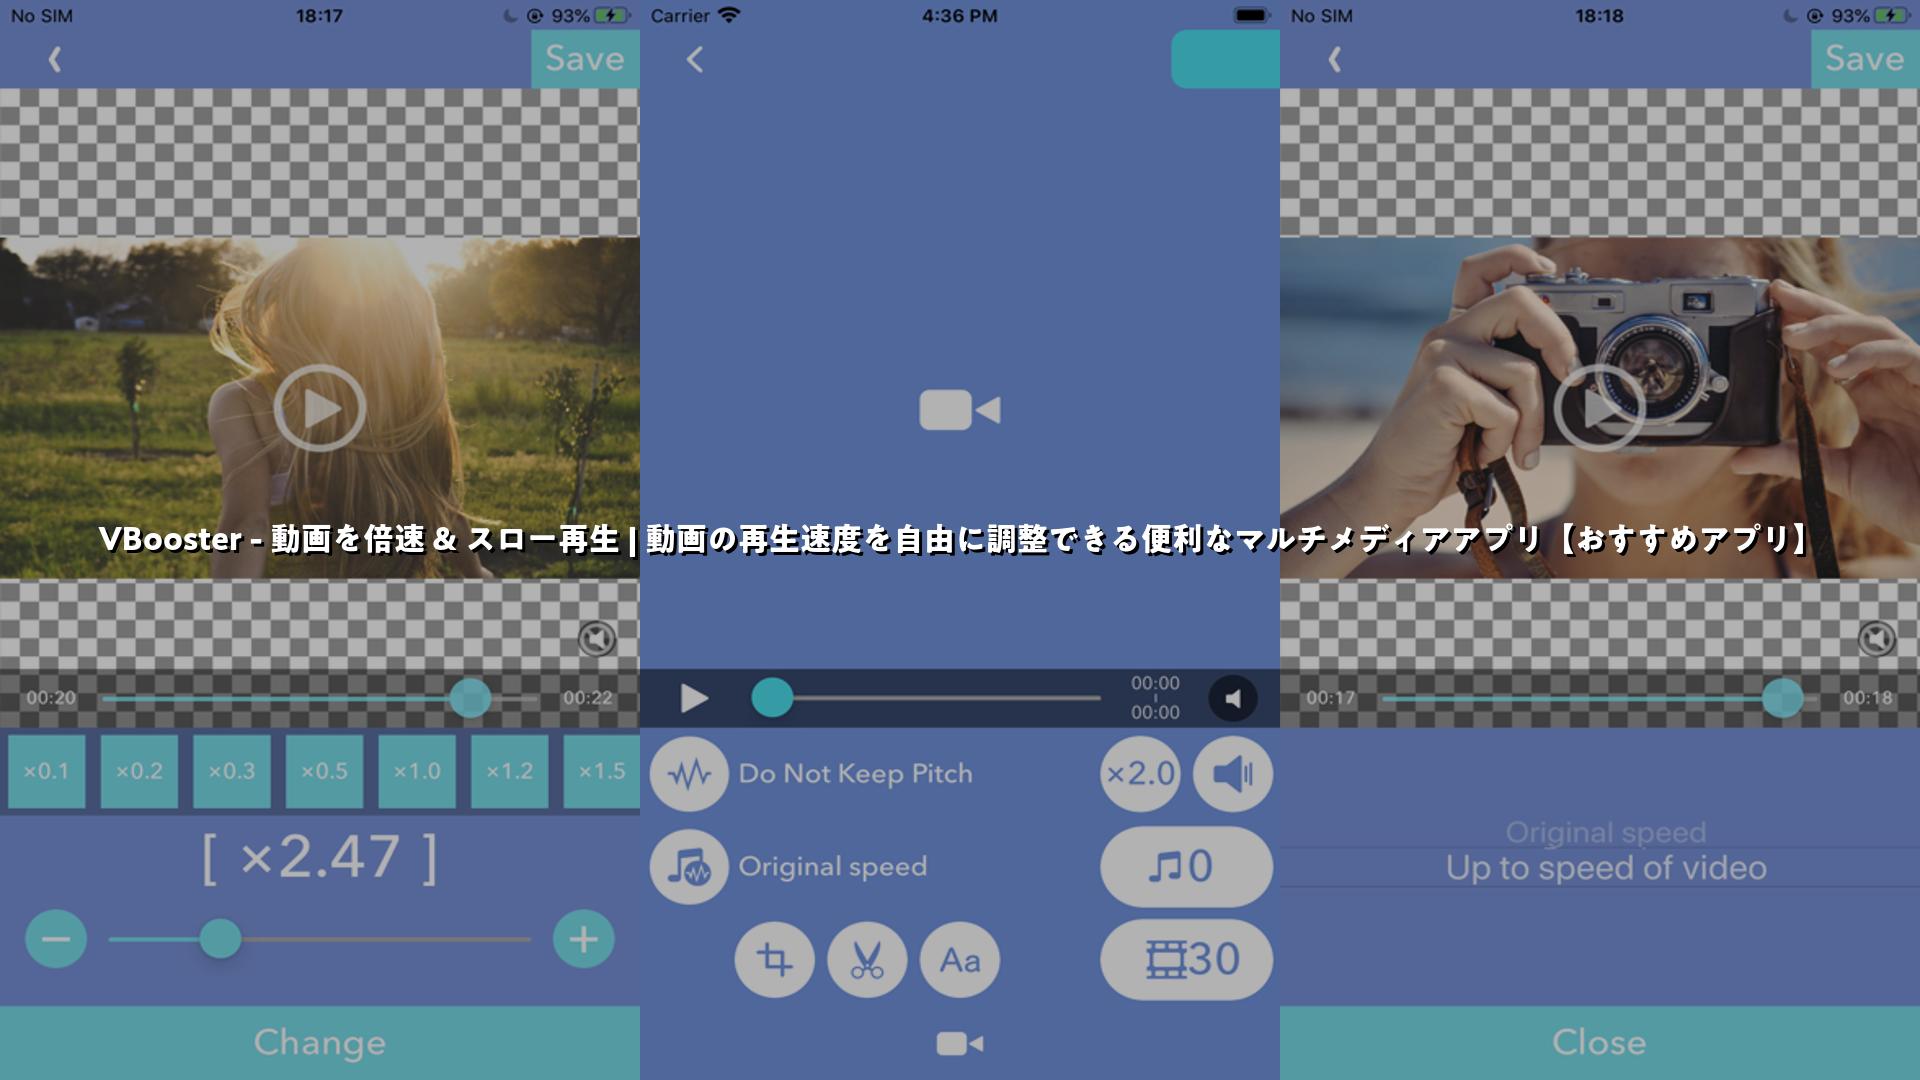Choose Up to speed of video
The image size is (1920, 1080).
coord(1606,868)
